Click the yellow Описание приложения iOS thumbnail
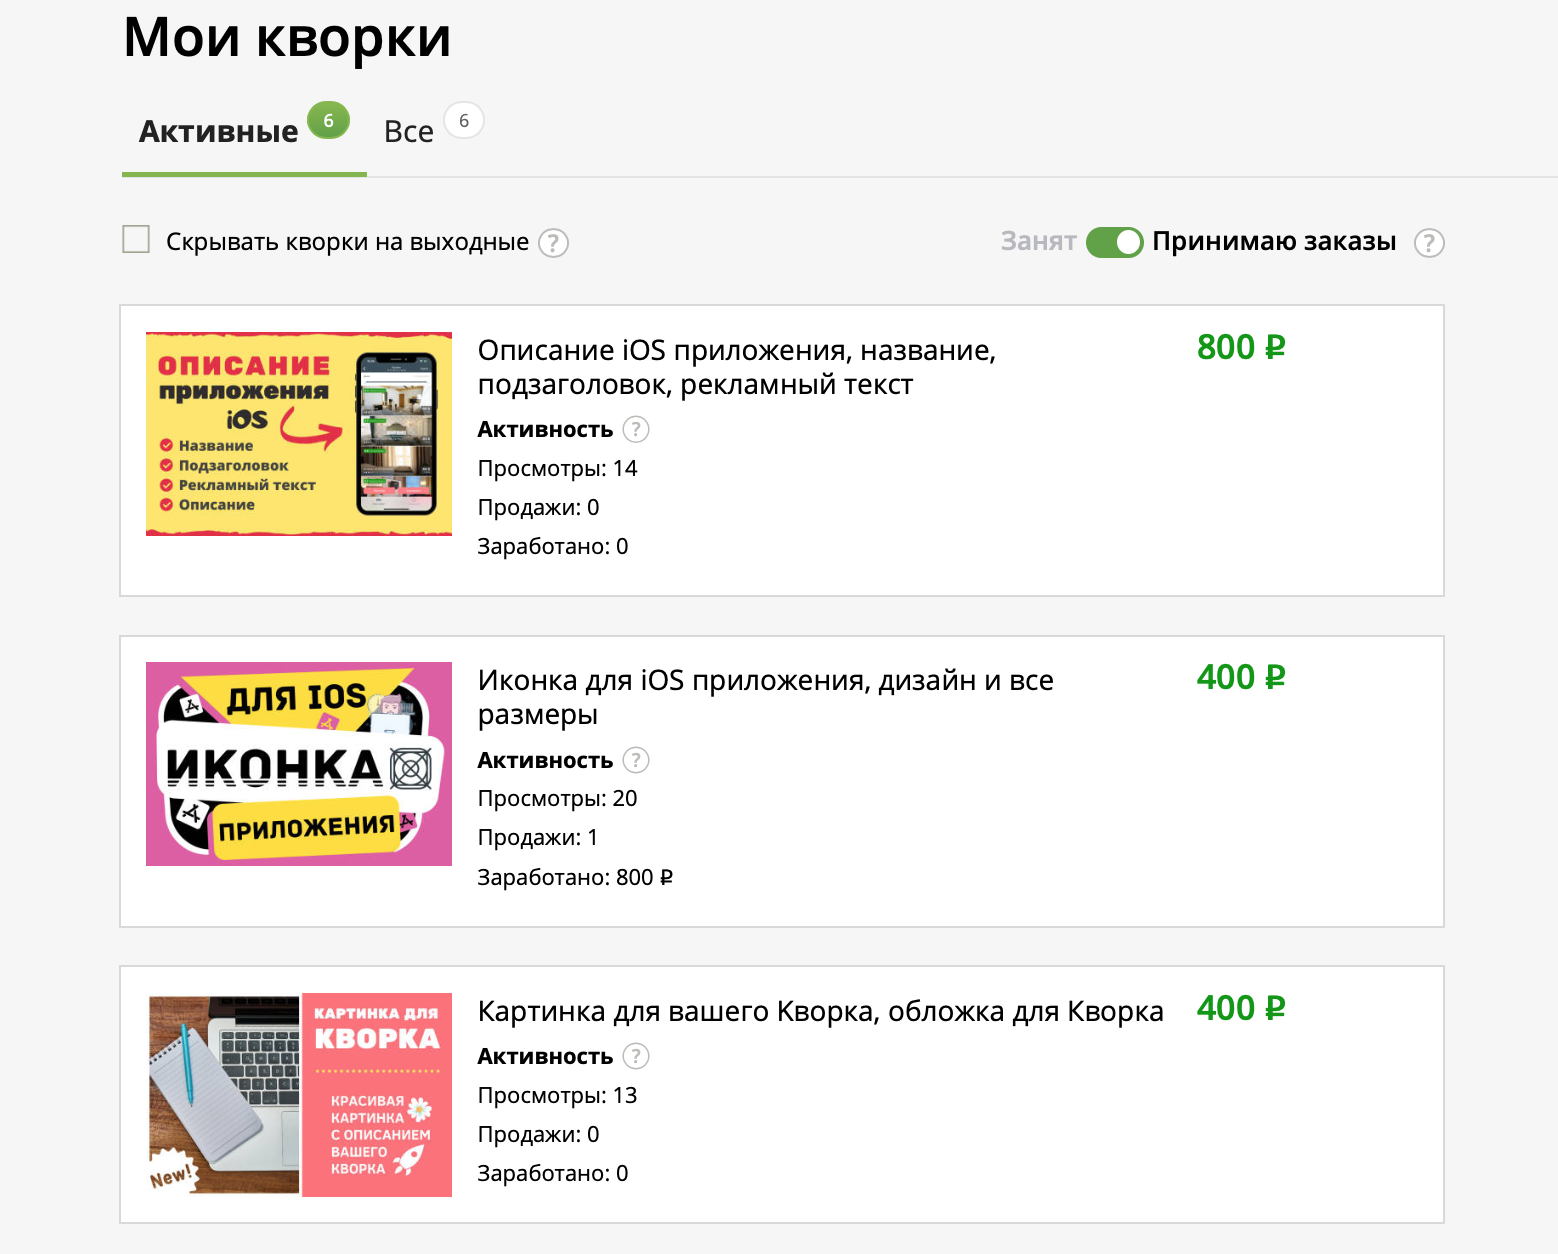1558x1254 pixels. coord(298,434)
